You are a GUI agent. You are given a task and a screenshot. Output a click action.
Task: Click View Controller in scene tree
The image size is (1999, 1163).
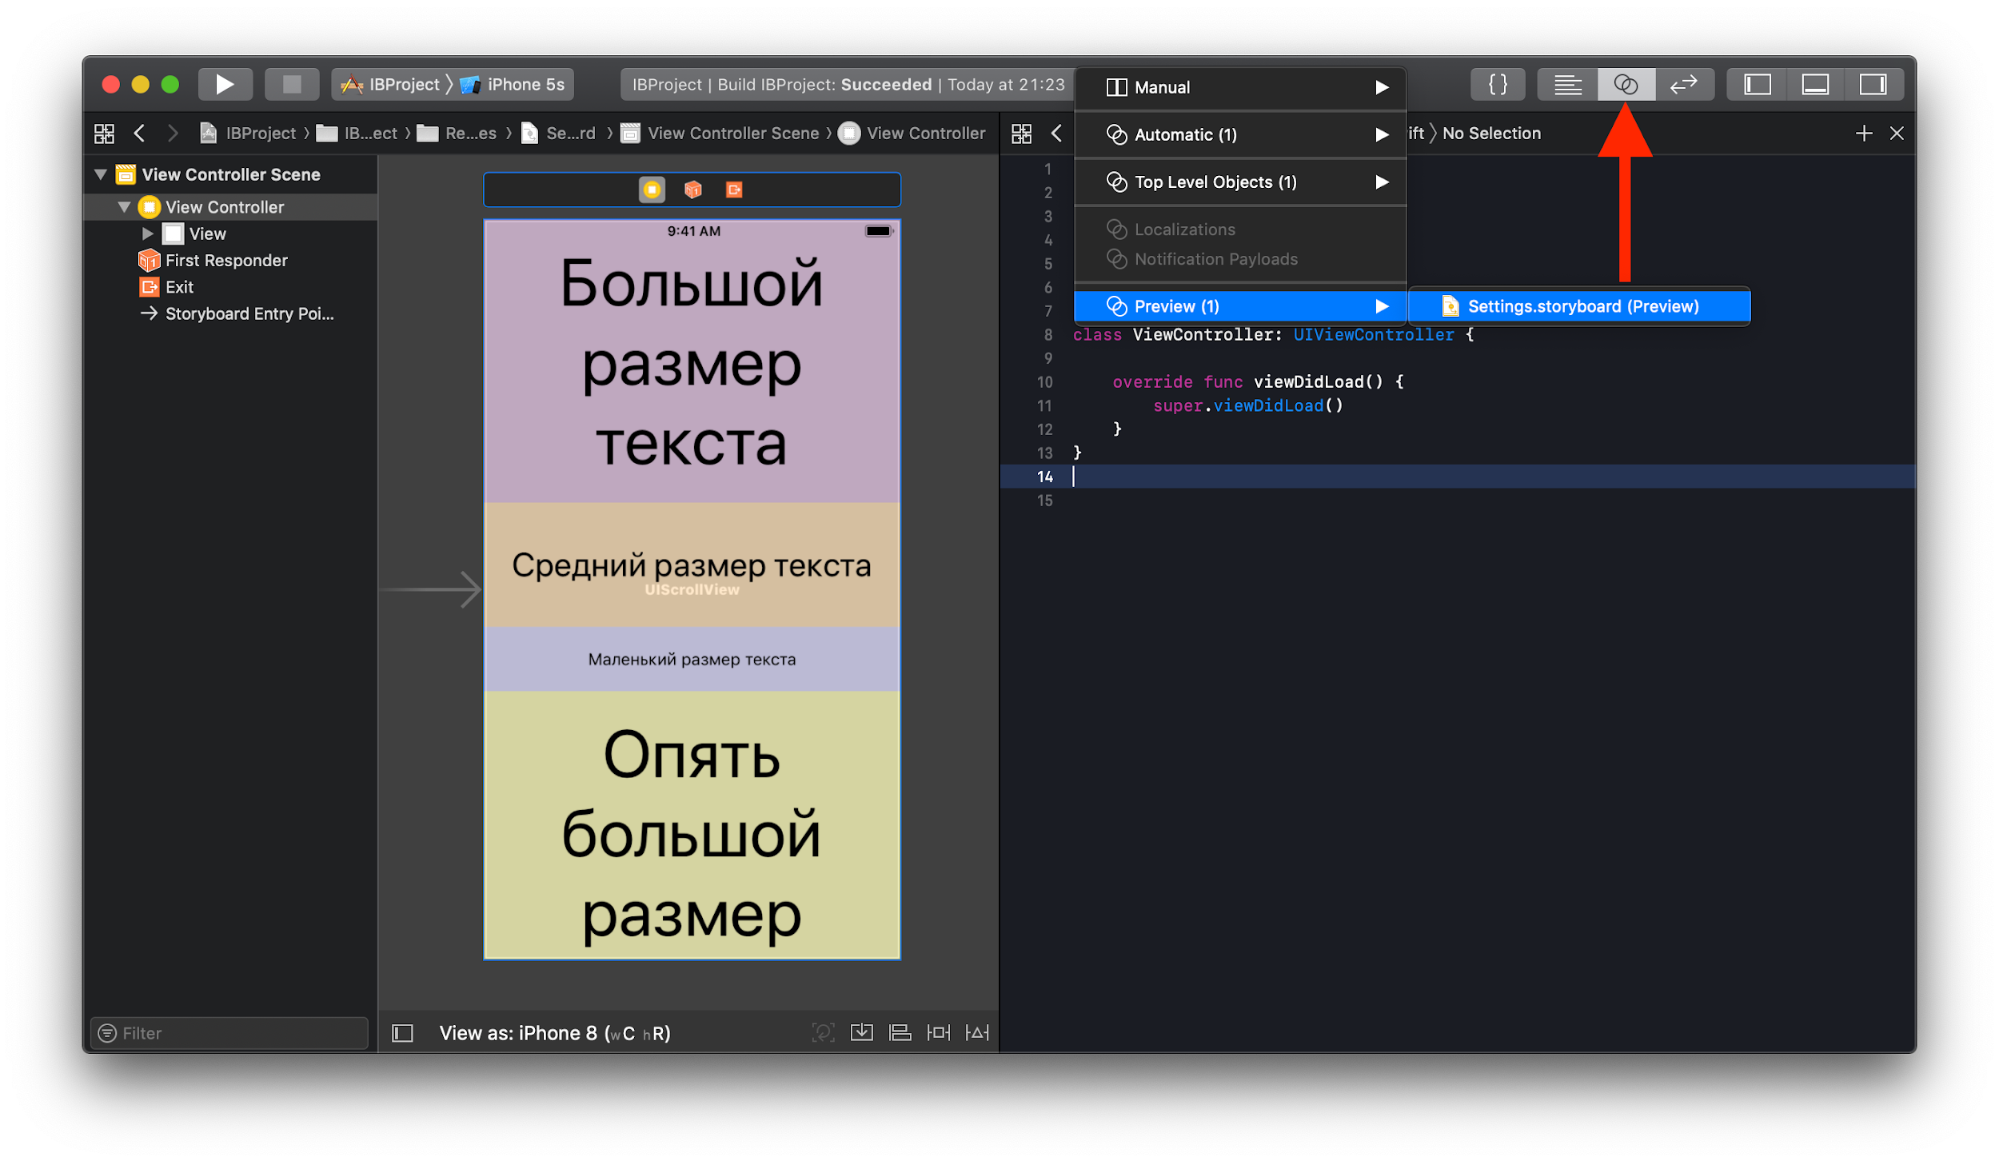coord(226,205)
